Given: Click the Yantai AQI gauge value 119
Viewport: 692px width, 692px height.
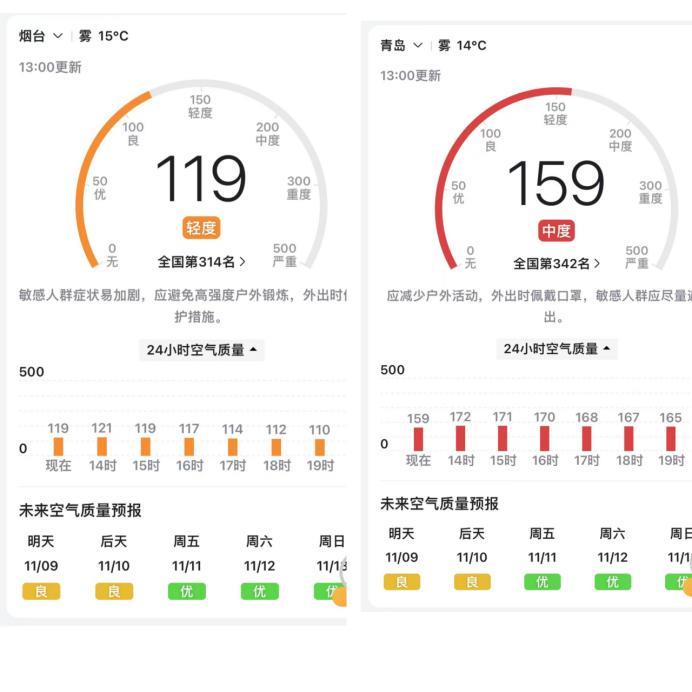Looking at the screenshot, I should (x=201, y=180).
